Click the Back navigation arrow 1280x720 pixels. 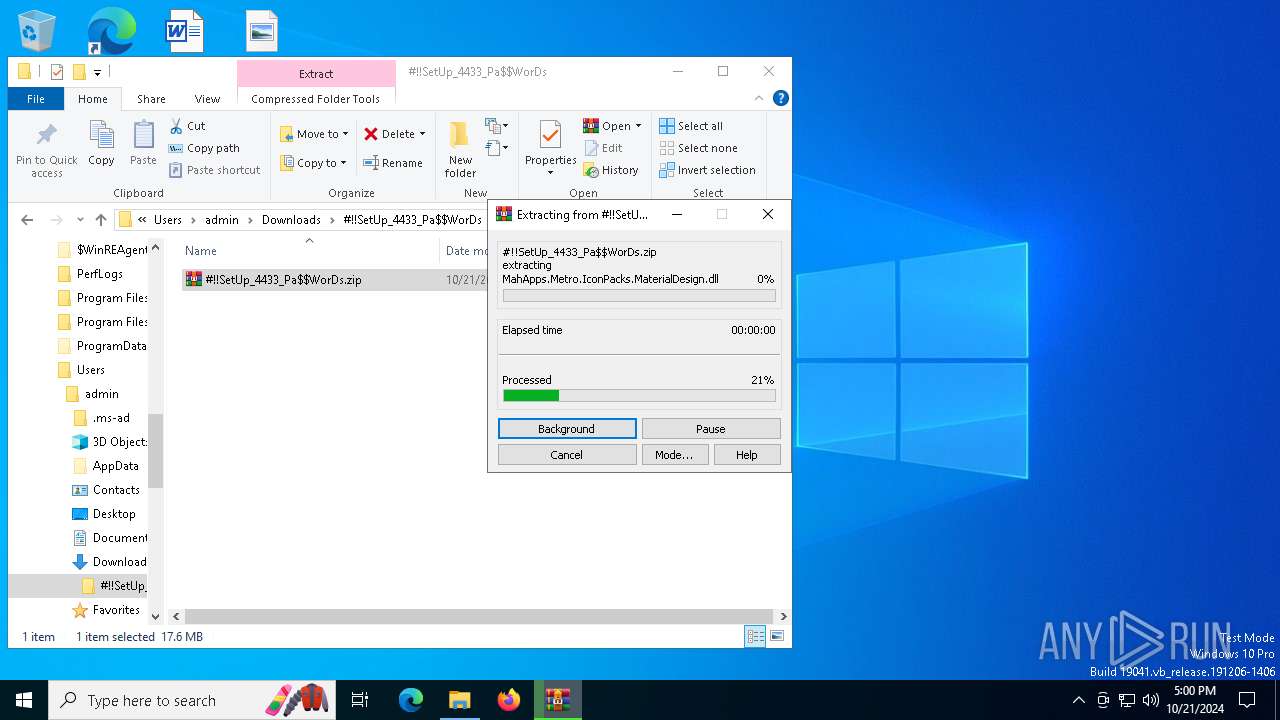(27, 220)
